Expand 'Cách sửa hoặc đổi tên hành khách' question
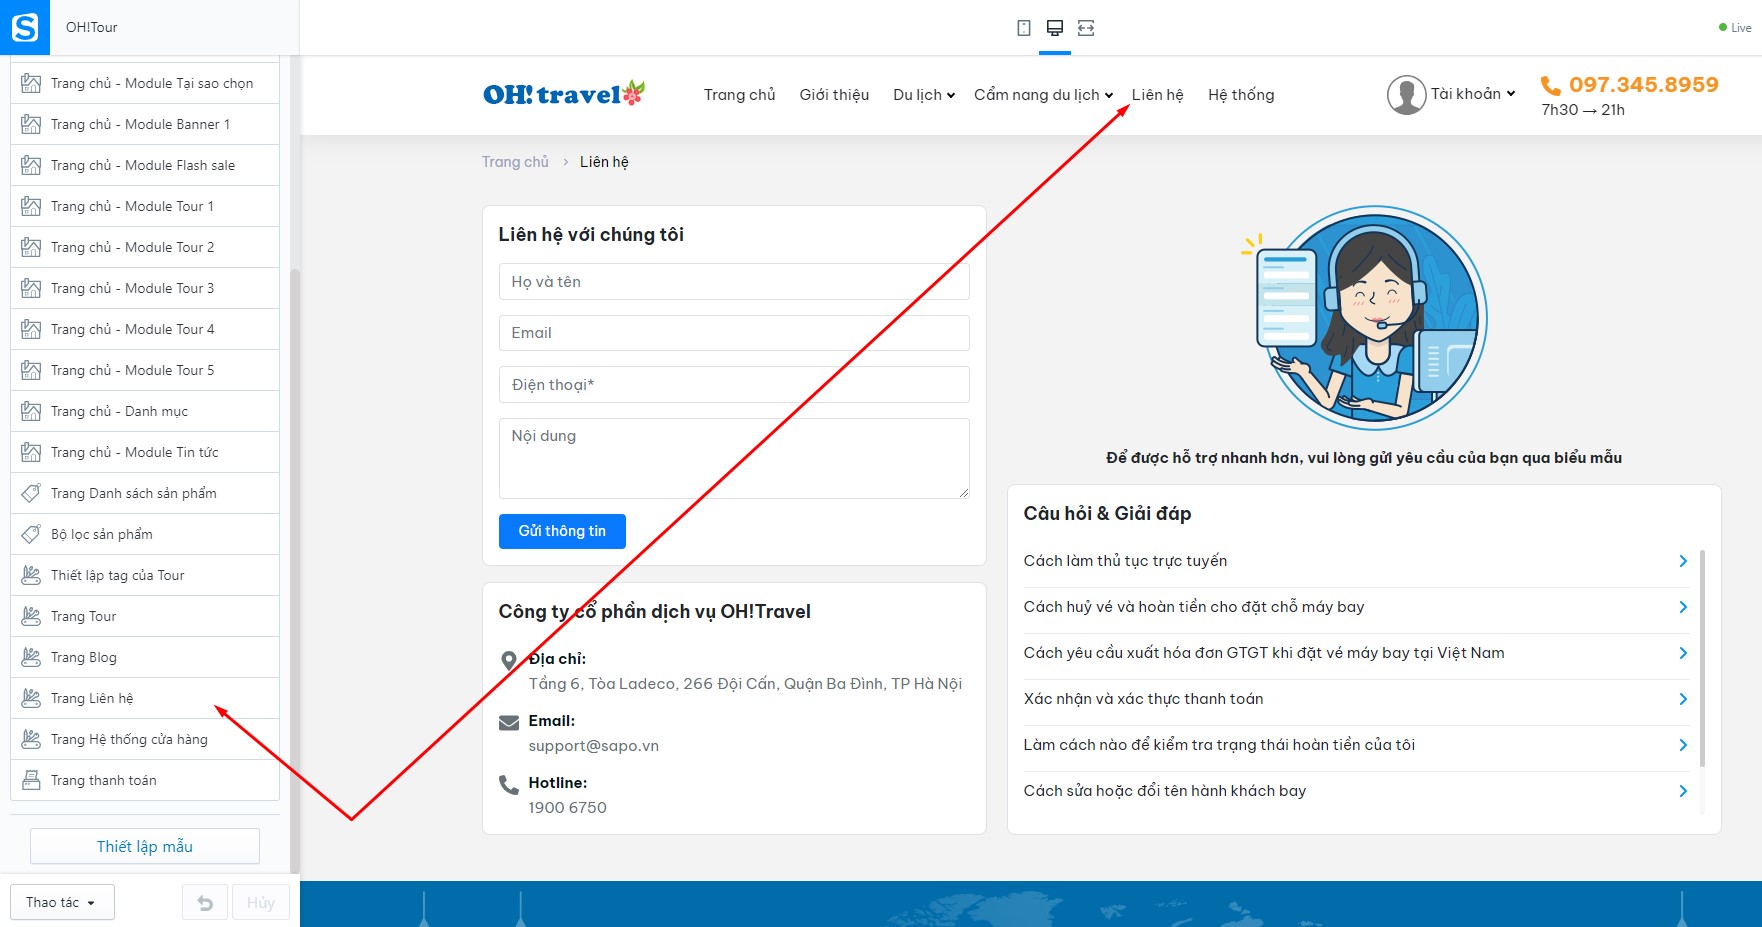The image size is (1762, 927). [x=1355, y=791]
